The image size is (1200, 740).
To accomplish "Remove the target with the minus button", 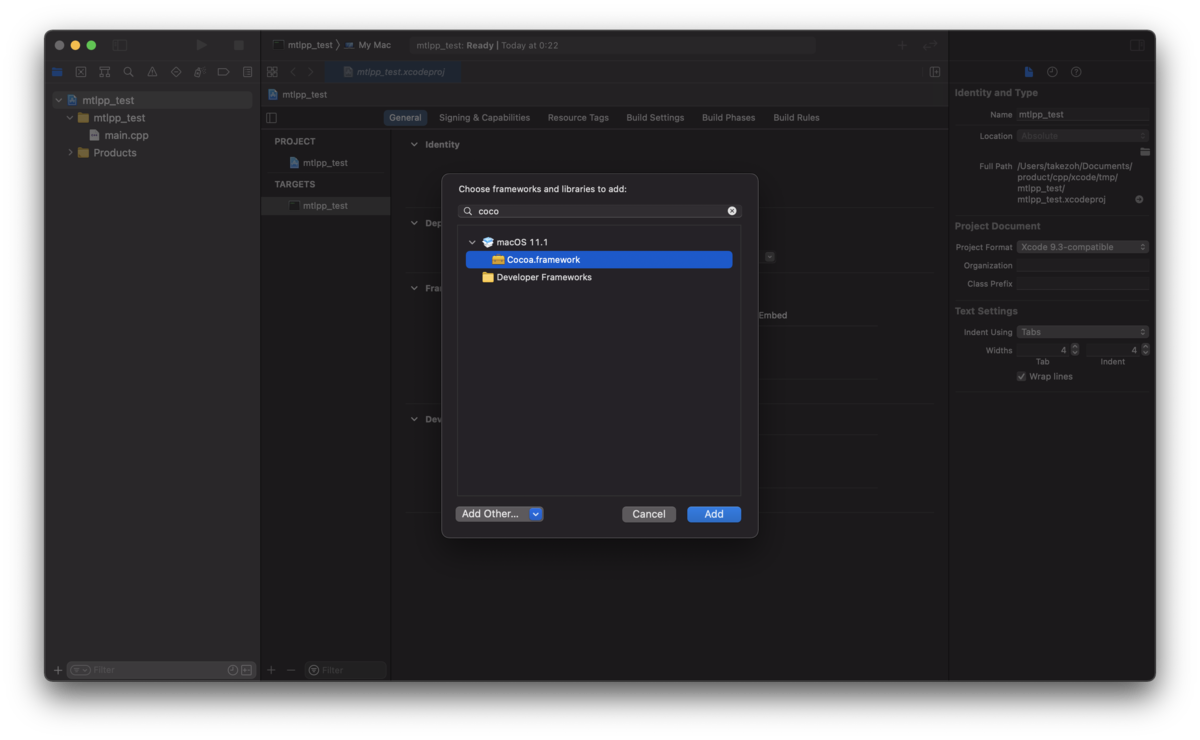I will click(291, 670).
